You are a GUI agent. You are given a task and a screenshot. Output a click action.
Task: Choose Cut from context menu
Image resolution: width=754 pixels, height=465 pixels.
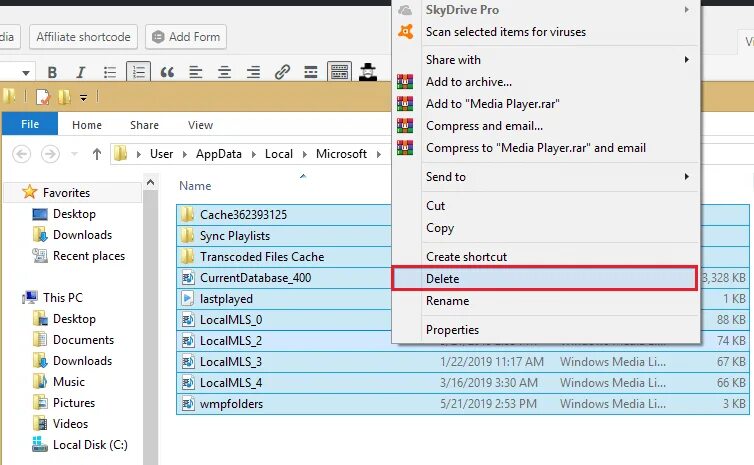[x=545, y=206]
